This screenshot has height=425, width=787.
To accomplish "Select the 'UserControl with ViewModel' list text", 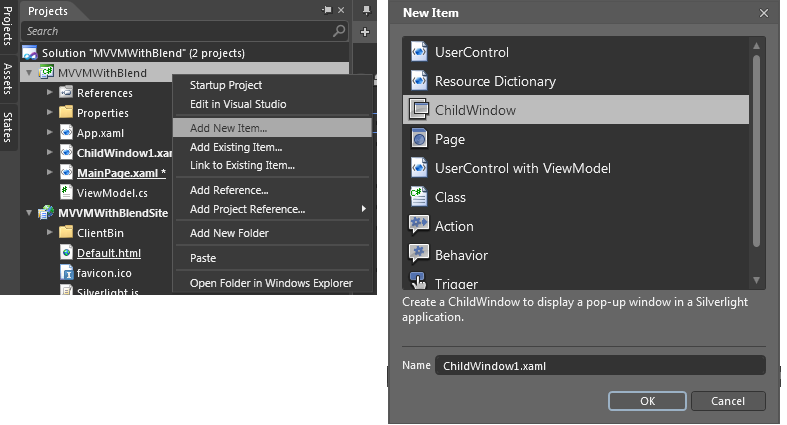I will click(523, 168).
